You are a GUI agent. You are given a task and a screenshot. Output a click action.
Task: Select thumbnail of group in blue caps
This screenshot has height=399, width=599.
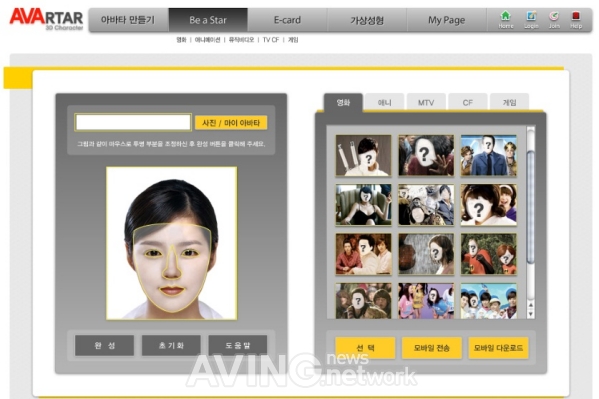pos(489,301)
